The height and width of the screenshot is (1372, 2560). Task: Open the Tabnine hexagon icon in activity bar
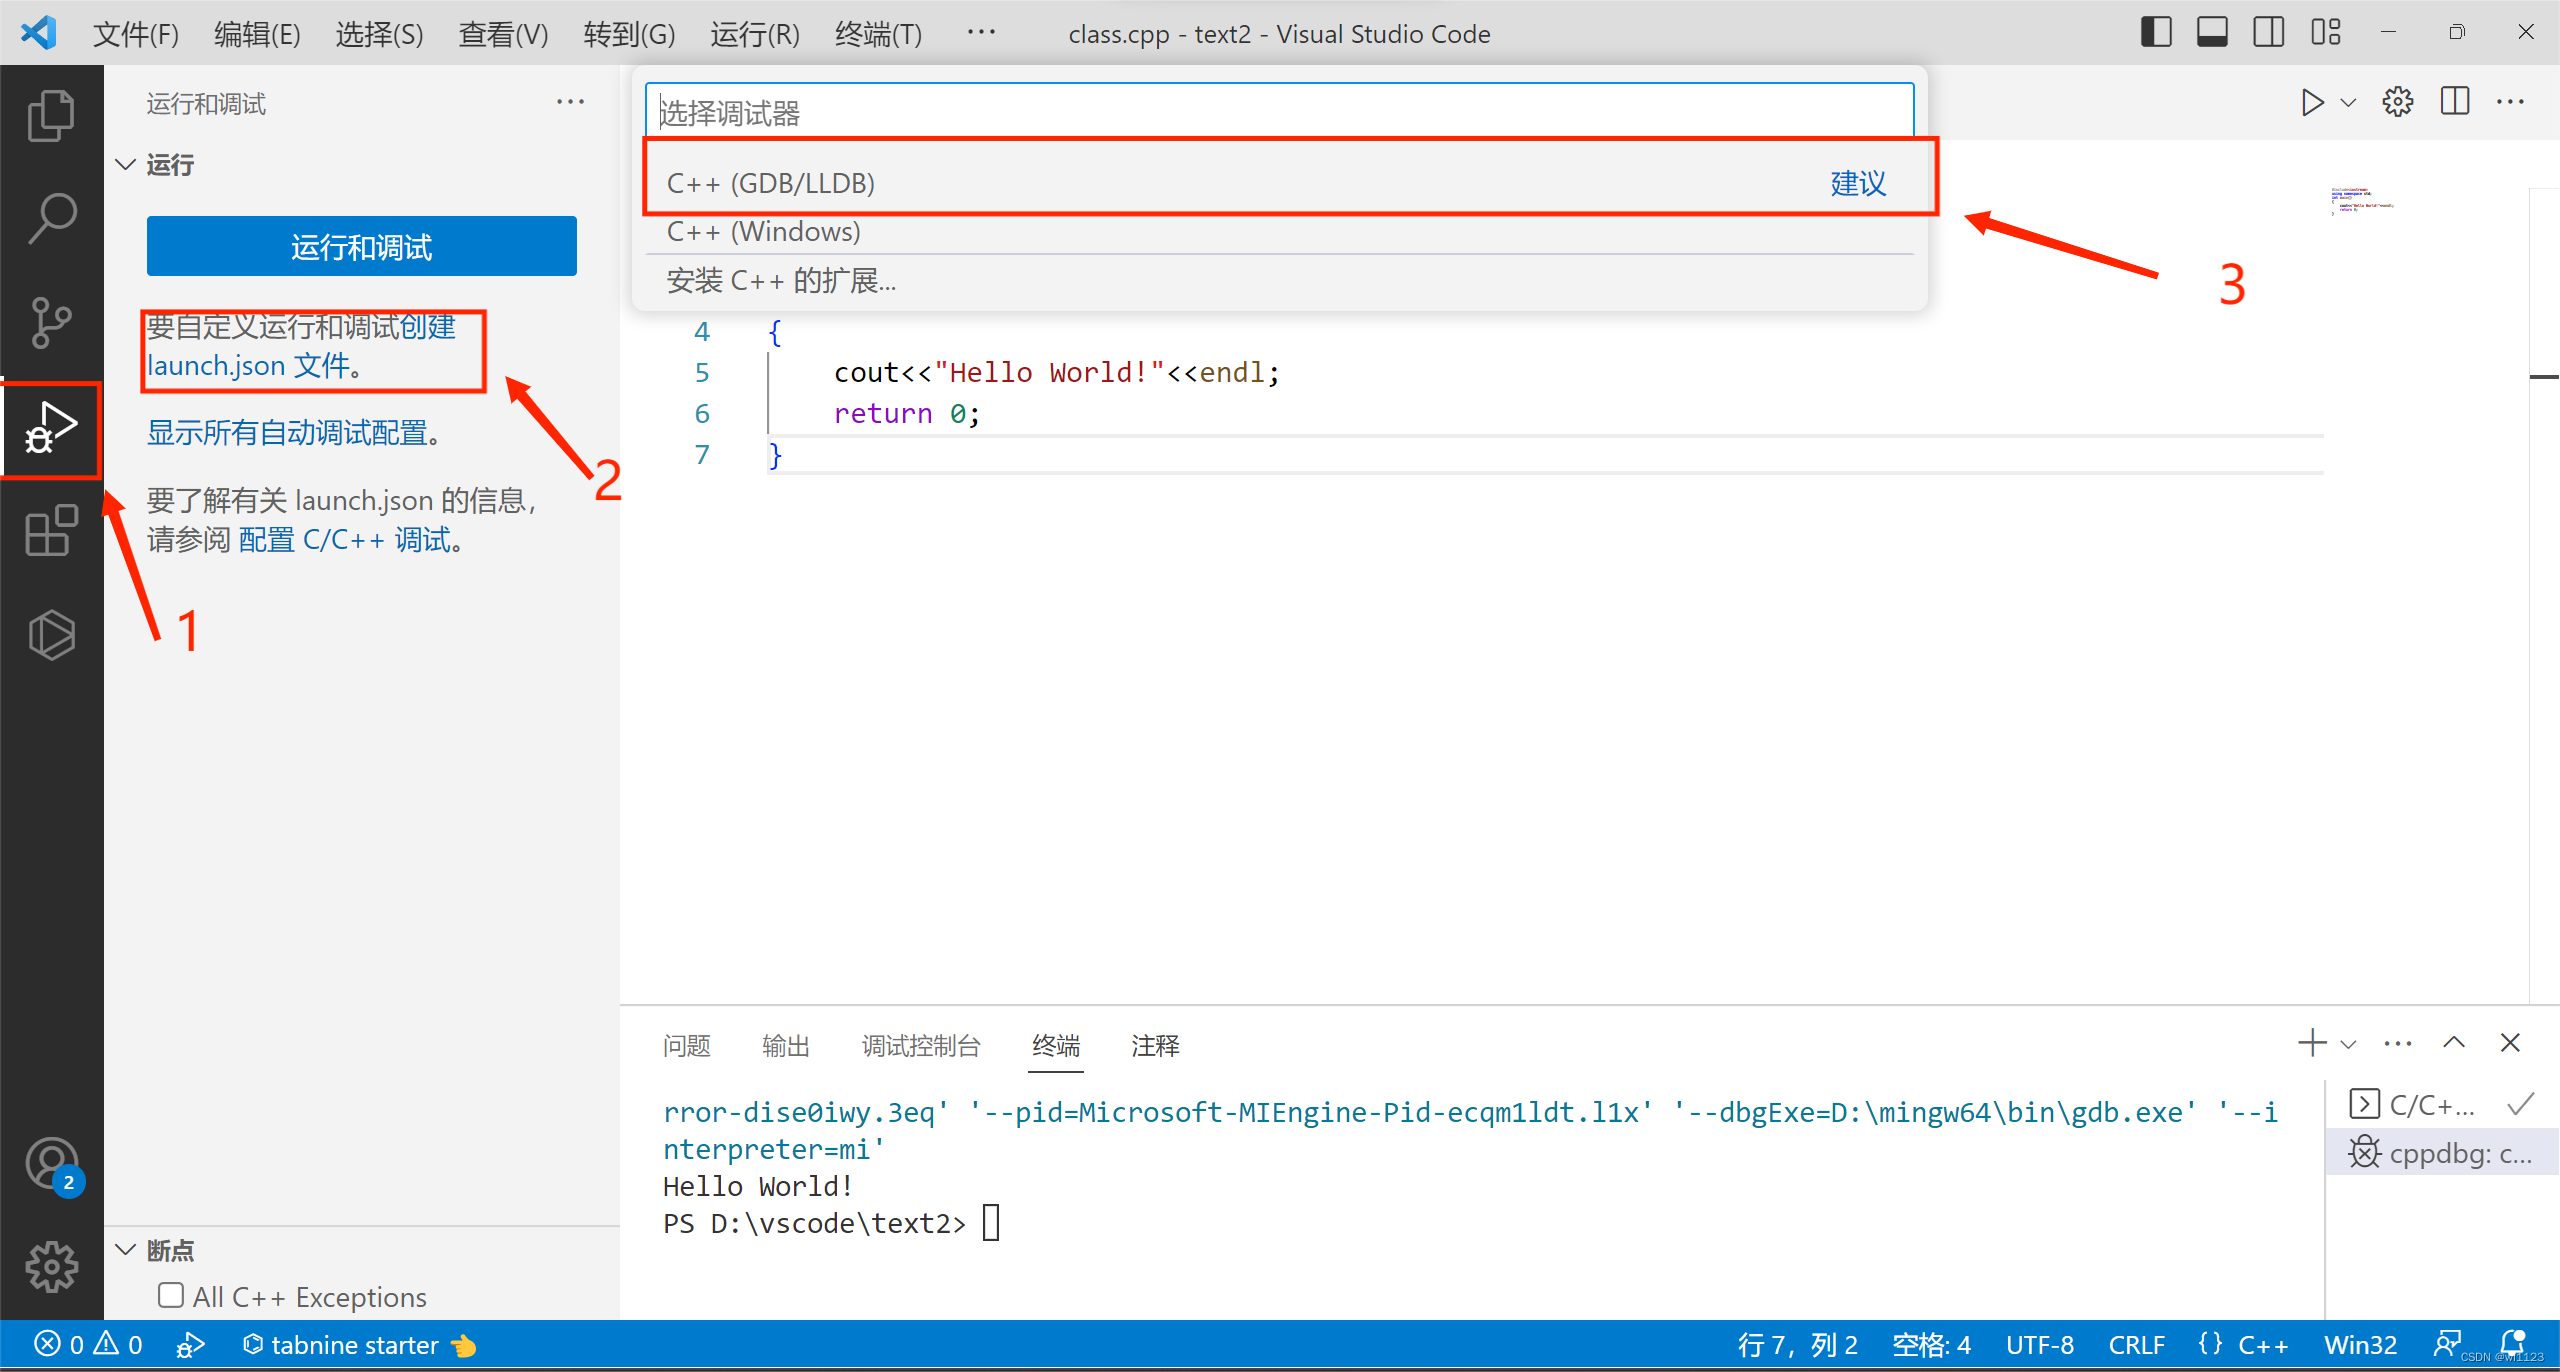click(x=51, y=635)
